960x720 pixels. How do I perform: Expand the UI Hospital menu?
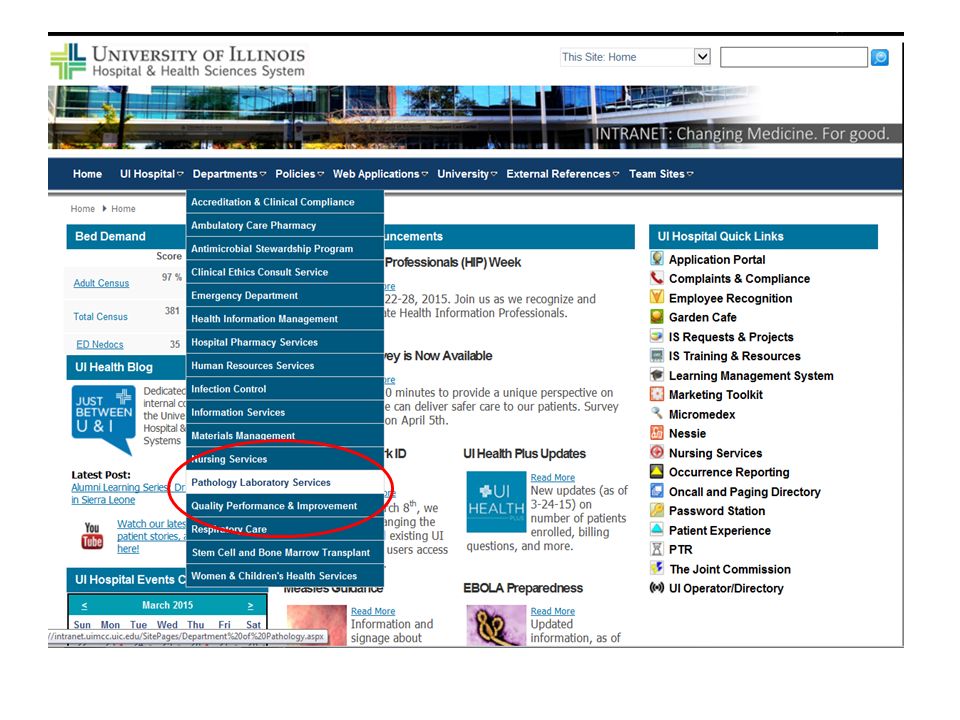click(151, 174)
